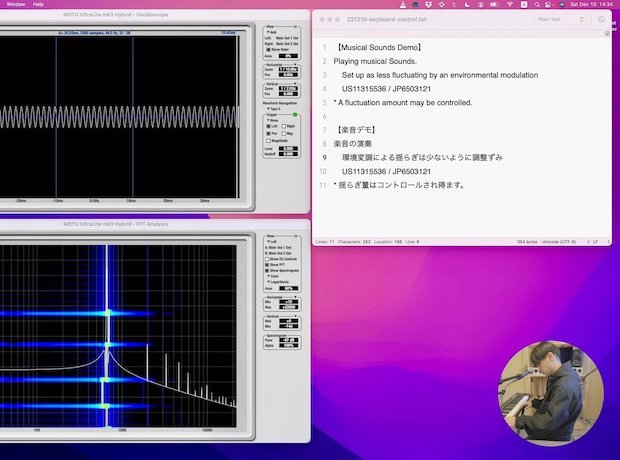Open the Color dropdown in the FFT View panel
Viewport: 620px width, 460px height.
273,276
